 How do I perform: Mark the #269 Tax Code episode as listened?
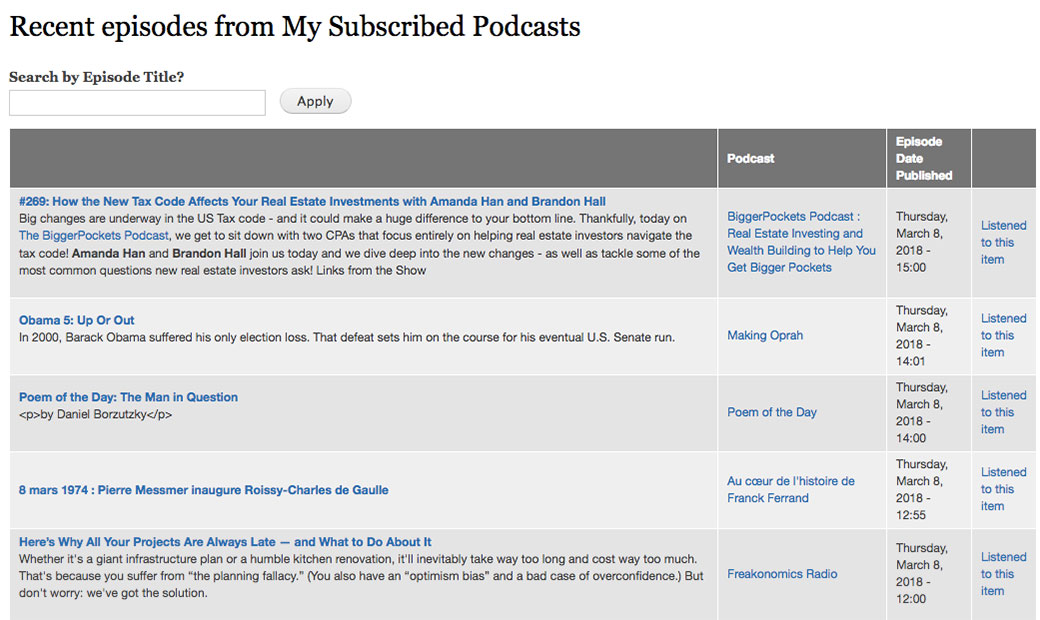click(x=1004, y=243)
